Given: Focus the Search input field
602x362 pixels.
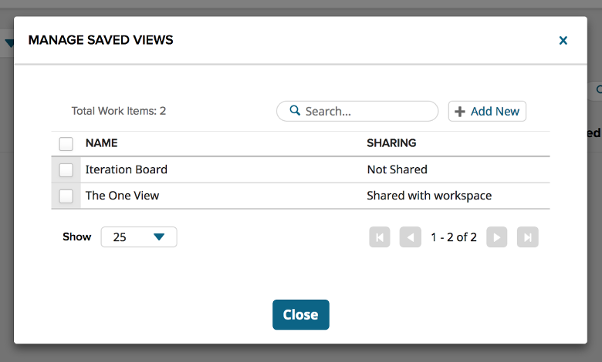Looking at the screenshot, I should point(357,111).
